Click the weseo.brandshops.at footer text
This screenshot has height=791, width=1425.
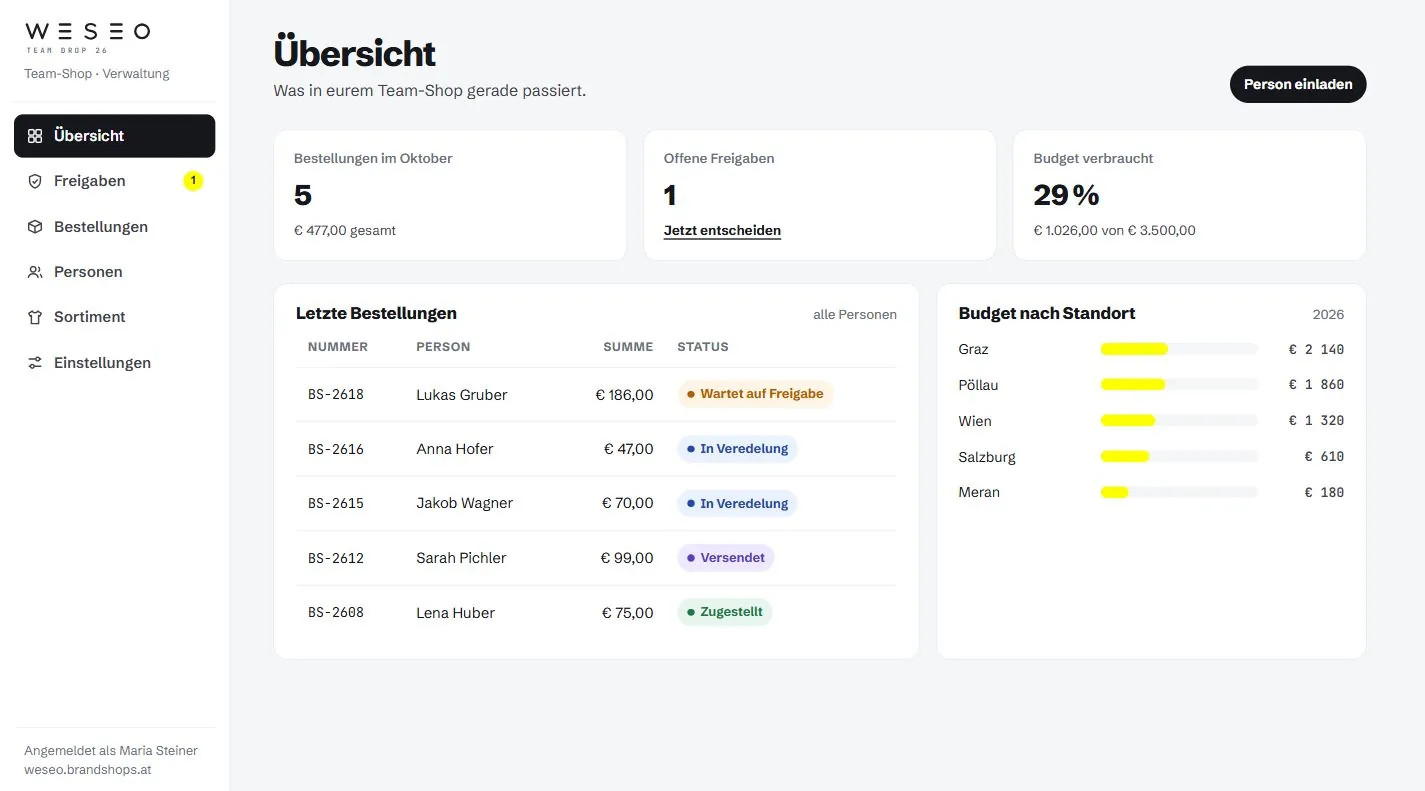[x=88, y=770]
